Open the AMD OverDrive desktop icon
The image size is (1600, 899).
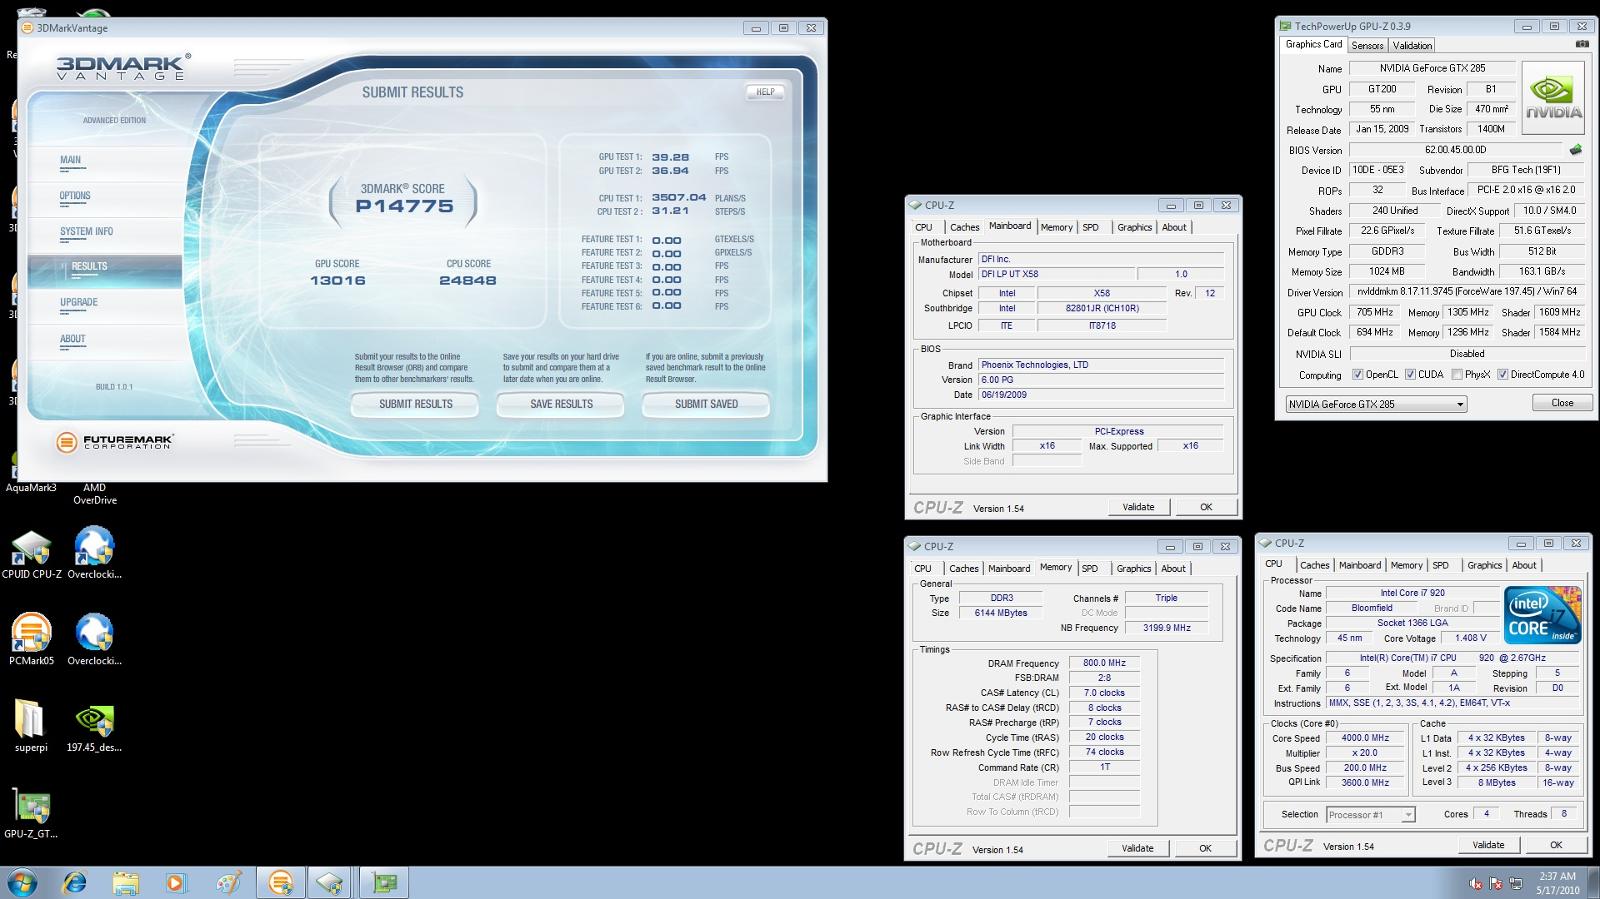(94, 493)
